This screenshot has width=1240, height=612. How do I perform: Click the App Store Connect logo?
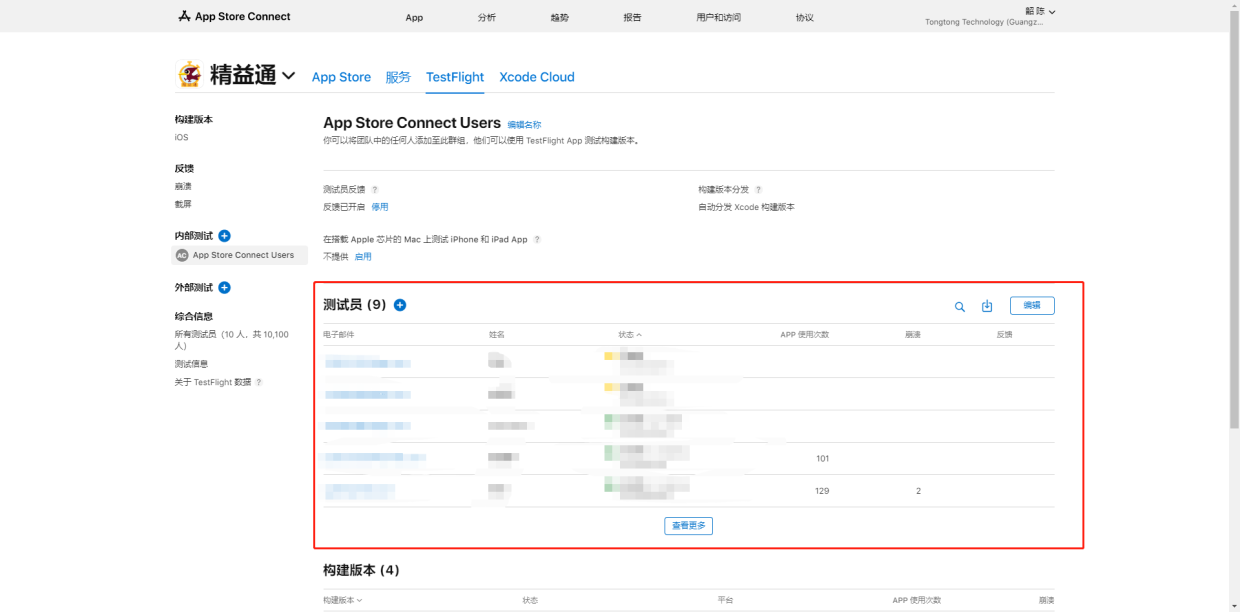pyautogui.click(x=234, y=16)
